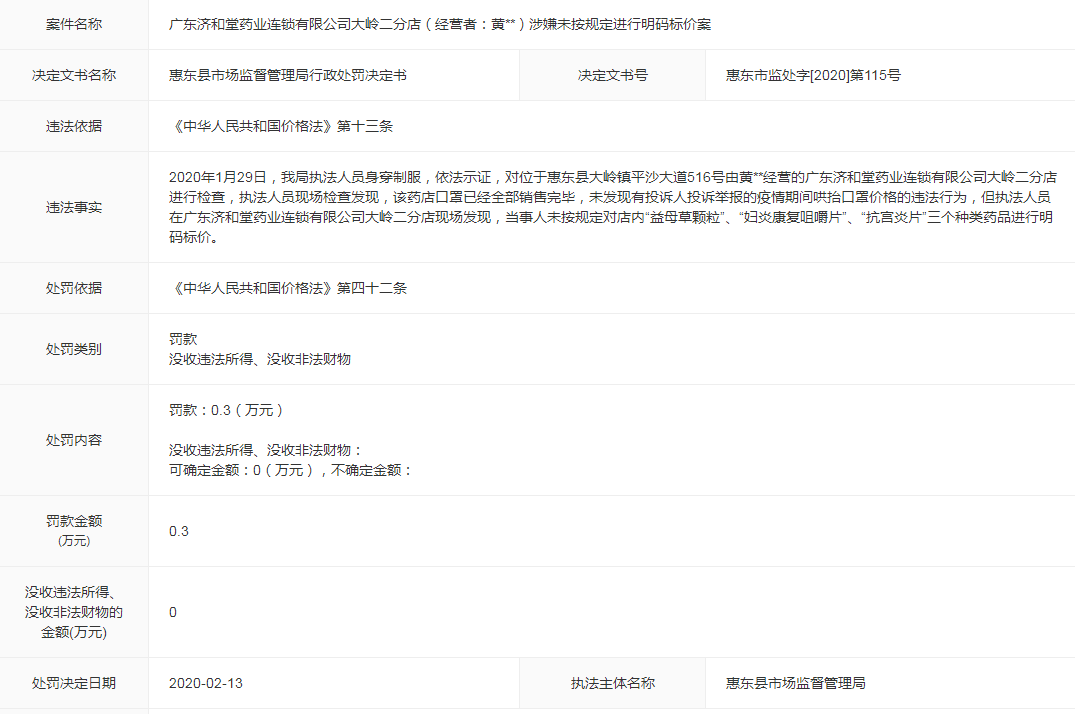Click the 案件名称 label cell
The height and width of the screenshot is (714, 1075).
point(74,25)
